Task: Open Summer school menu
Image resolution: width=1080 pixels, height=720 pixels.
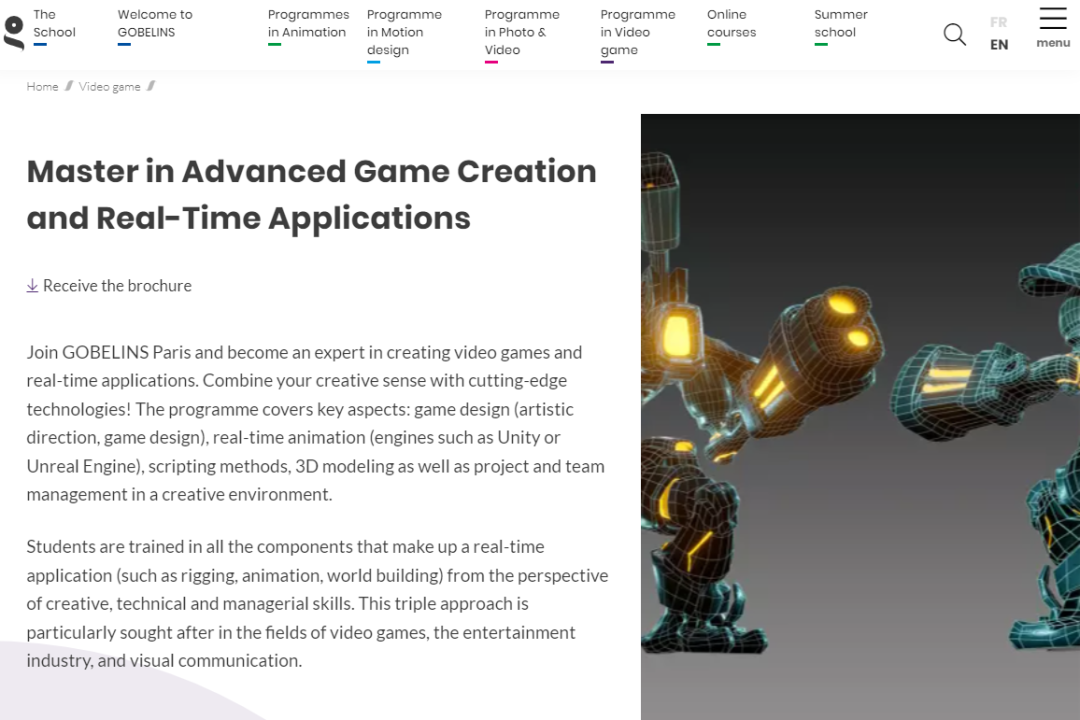Action: [x=840, y=23]
